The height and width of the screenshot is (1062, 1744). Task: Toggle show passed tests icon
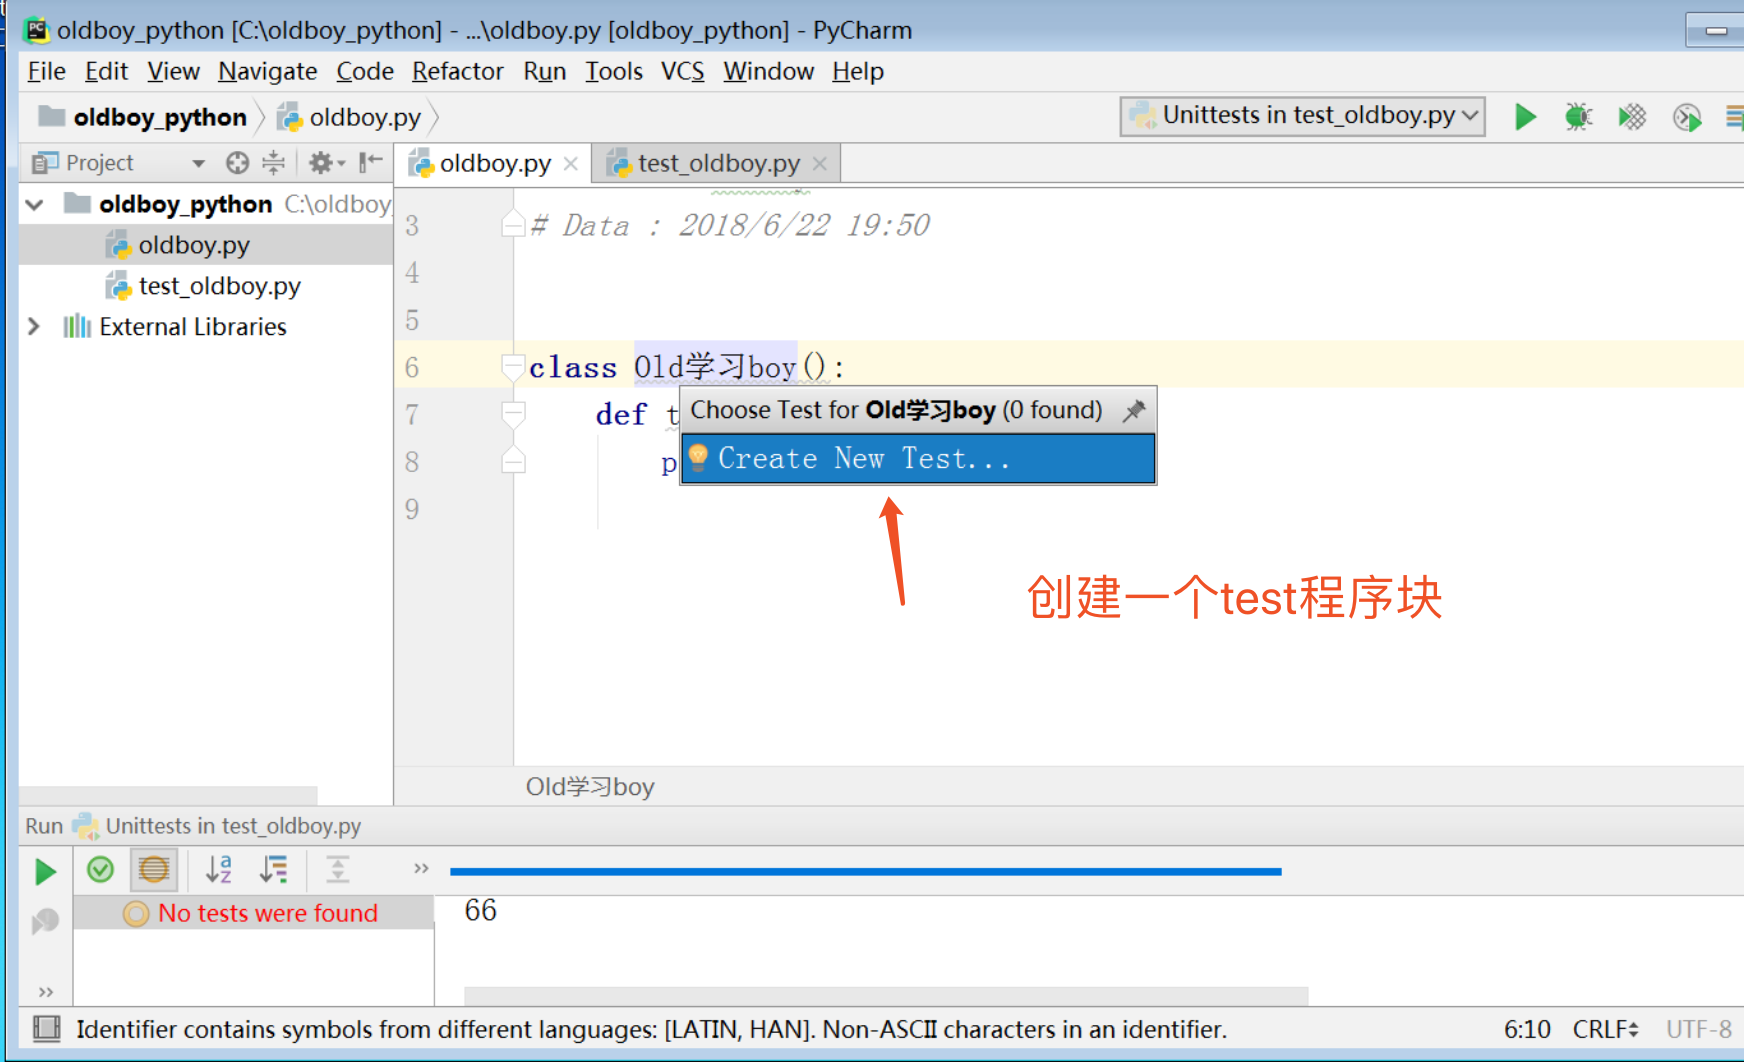pyautogui.click(x=100, y=870)
